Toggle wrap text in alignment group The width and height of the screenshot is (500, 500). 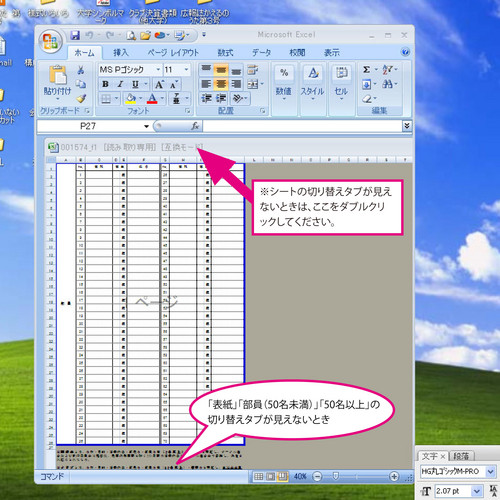point(253,70)
